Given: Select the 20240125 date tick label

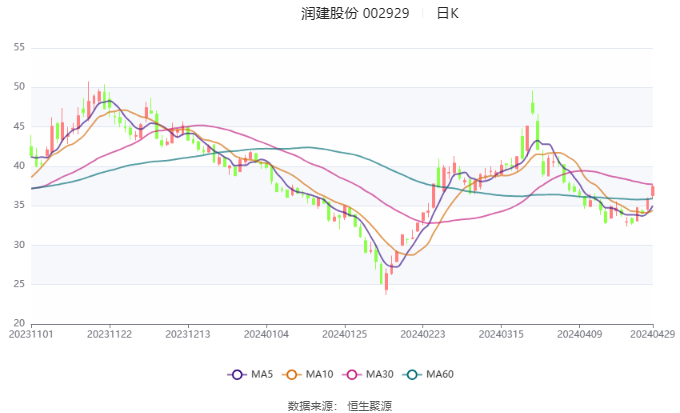Looking at the screenshot, I should tap(342, 334).
